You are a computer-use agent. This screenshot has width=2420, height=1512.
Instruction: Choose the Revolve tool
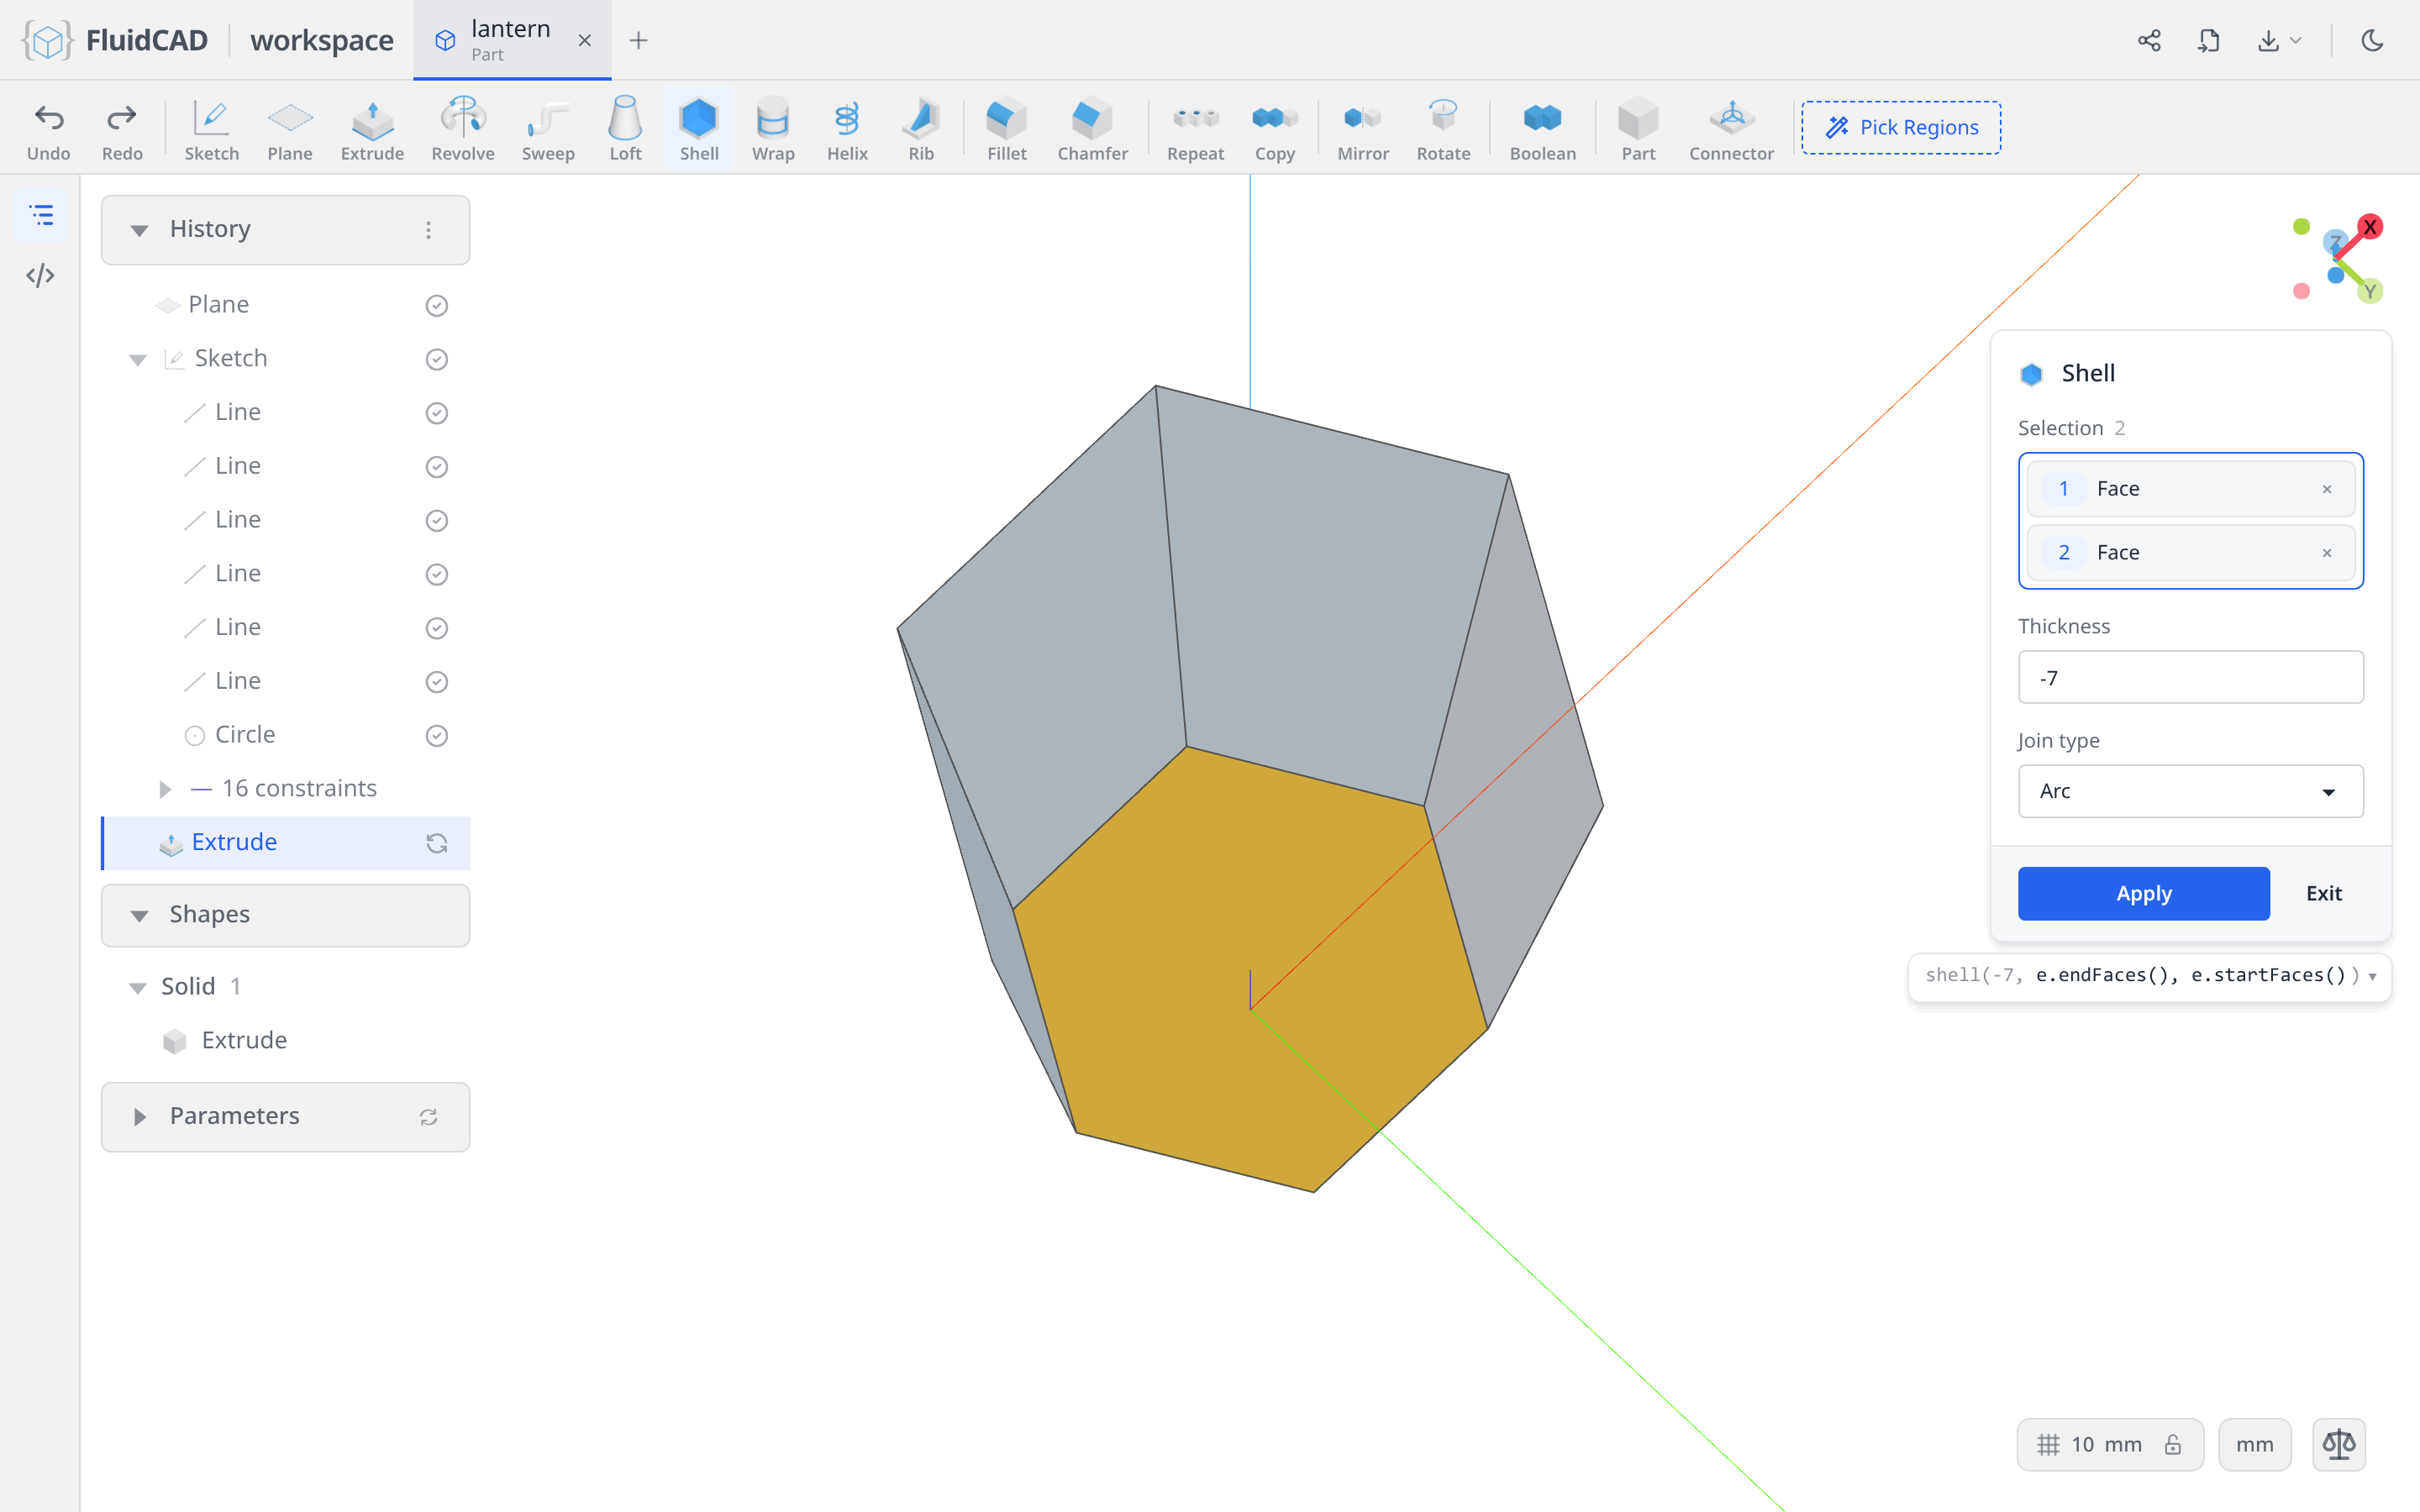(463, 130)
